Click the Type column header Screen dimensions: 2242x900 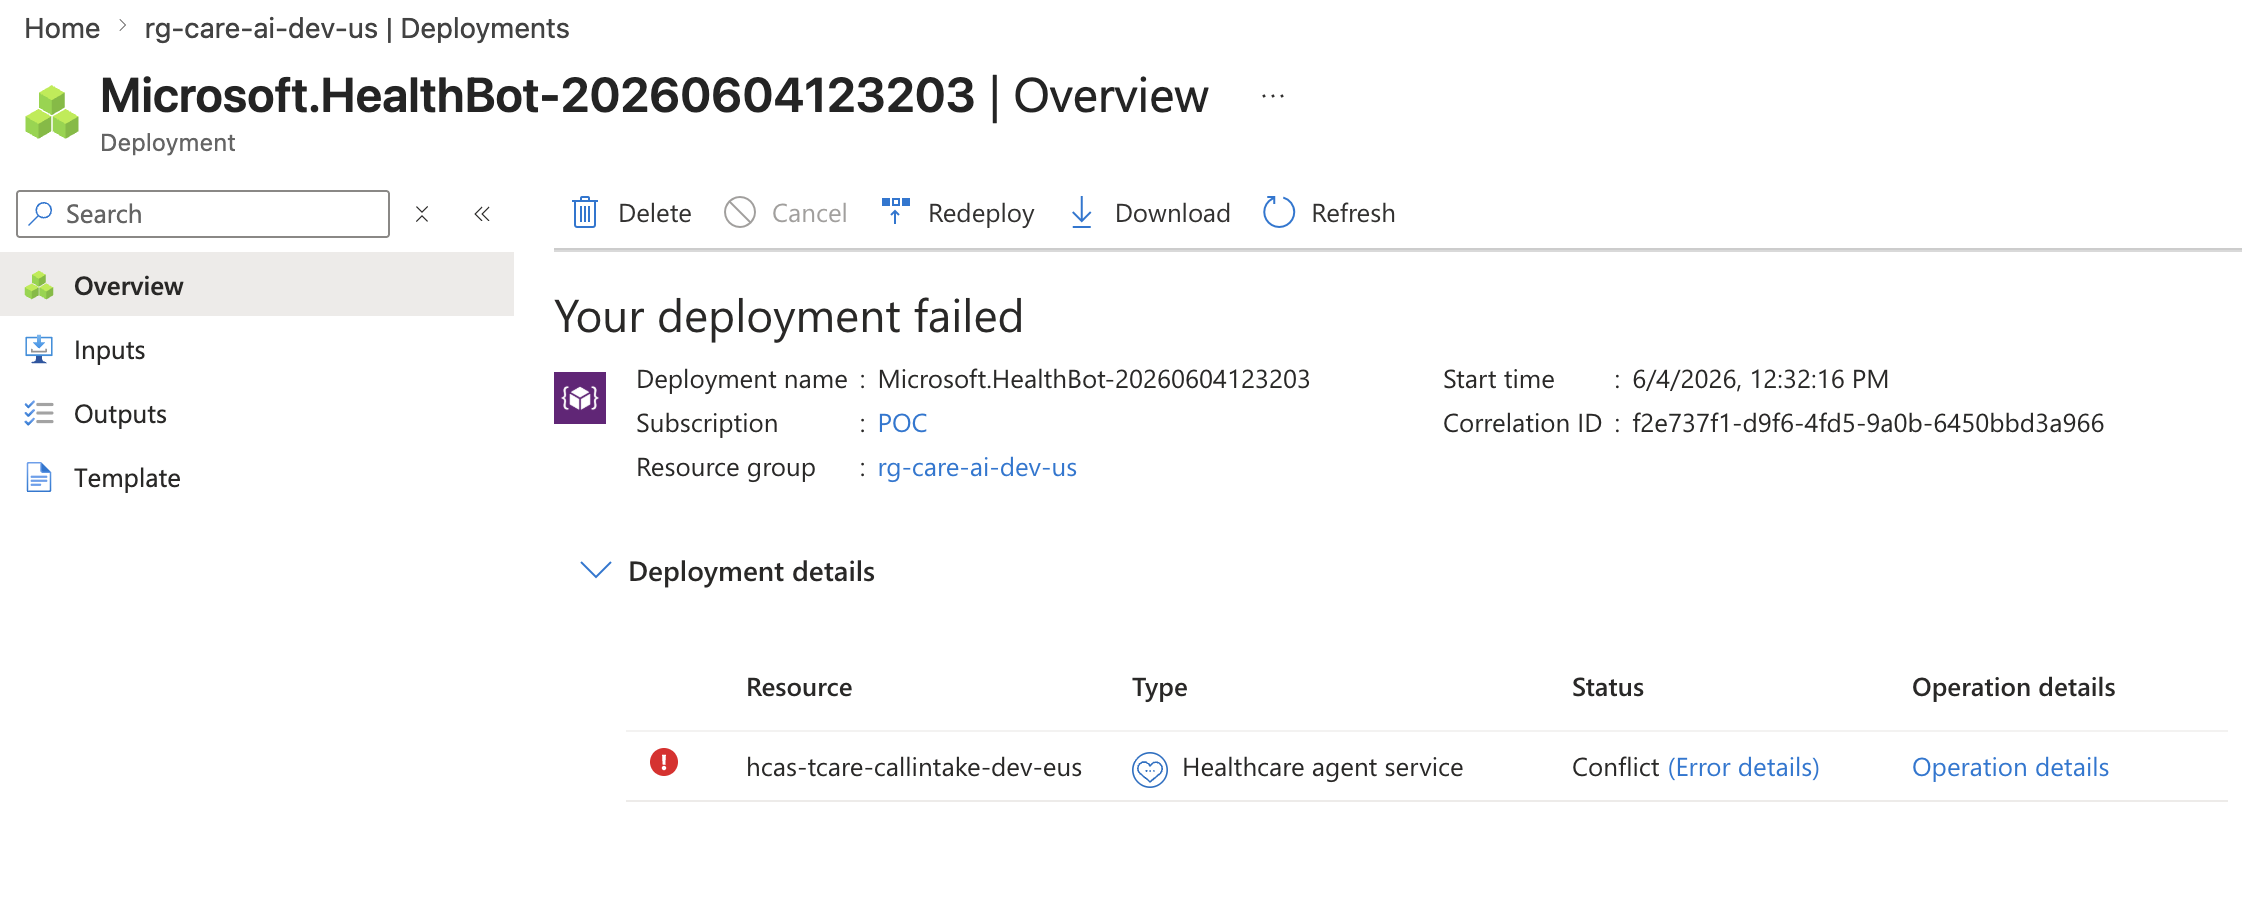1160,688
